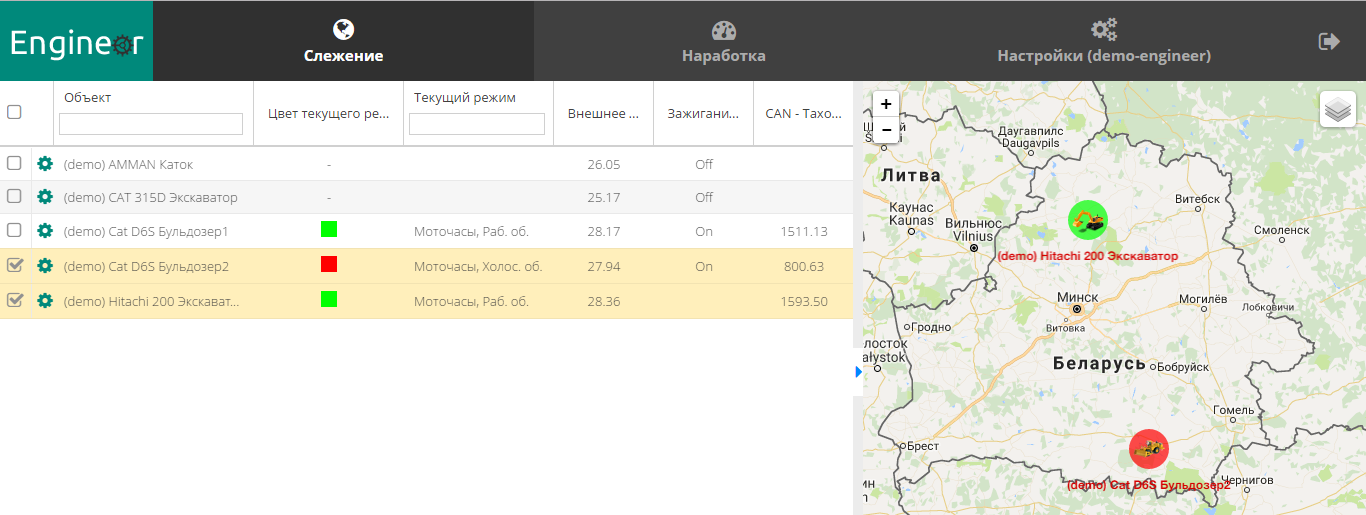
Task: Click the Engineer logo
Action: coord(76,42)
